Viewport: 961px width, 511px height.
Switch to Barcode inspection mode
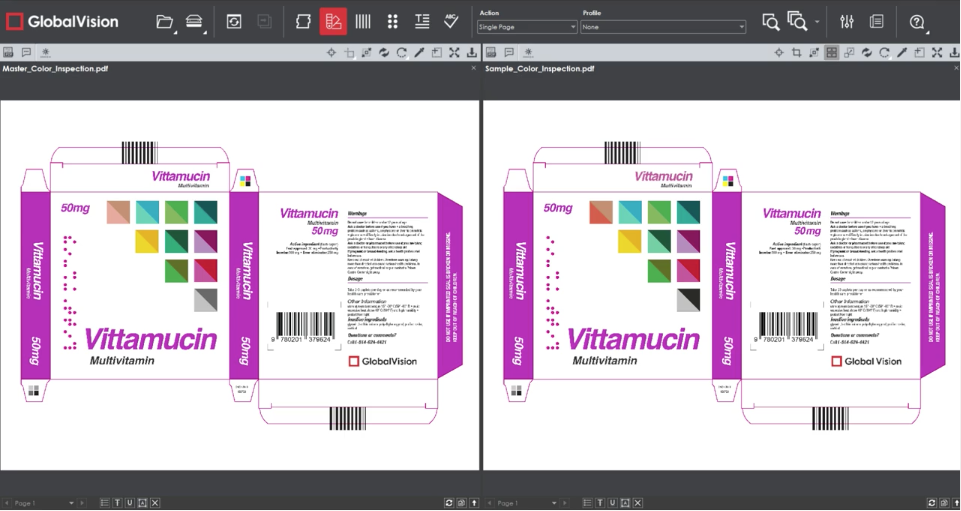[x=363, y=22]
